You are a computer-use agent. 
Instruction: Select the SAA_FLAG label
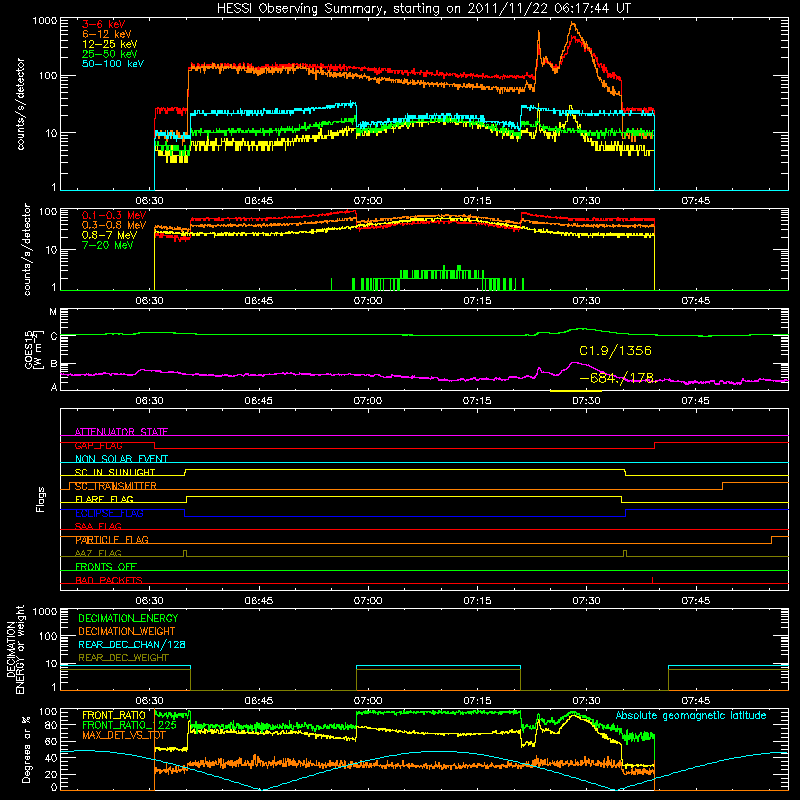pos(98,527)
